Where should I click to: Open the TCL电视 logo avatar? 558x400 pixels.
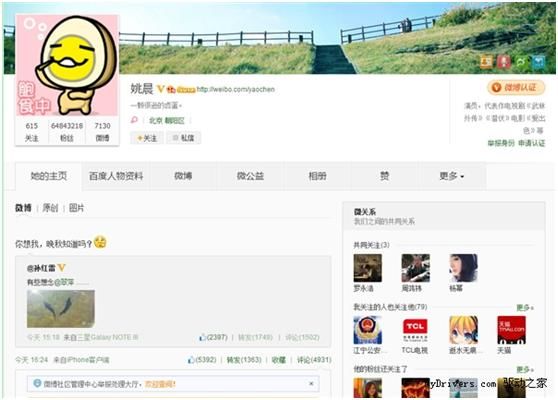point(415,330)
